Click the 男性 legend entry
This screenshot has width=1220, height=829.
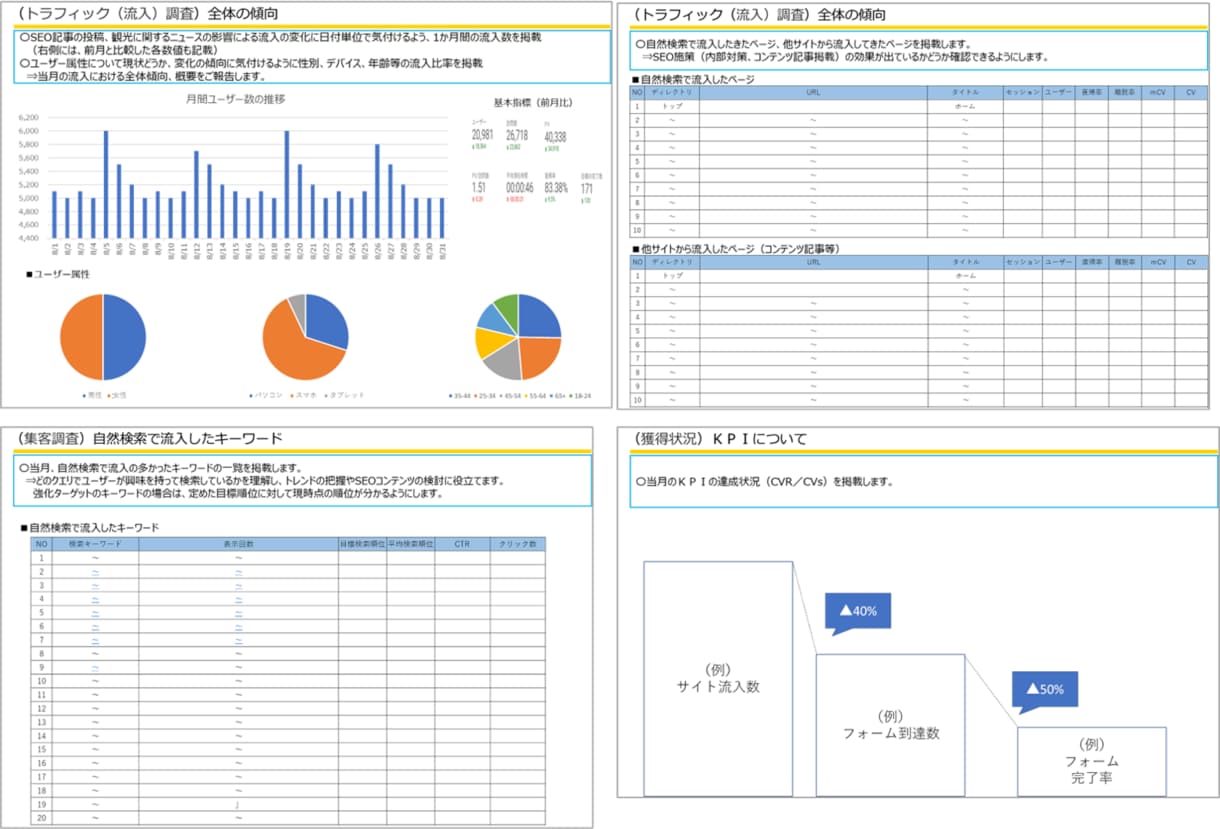tap(92, 396)
